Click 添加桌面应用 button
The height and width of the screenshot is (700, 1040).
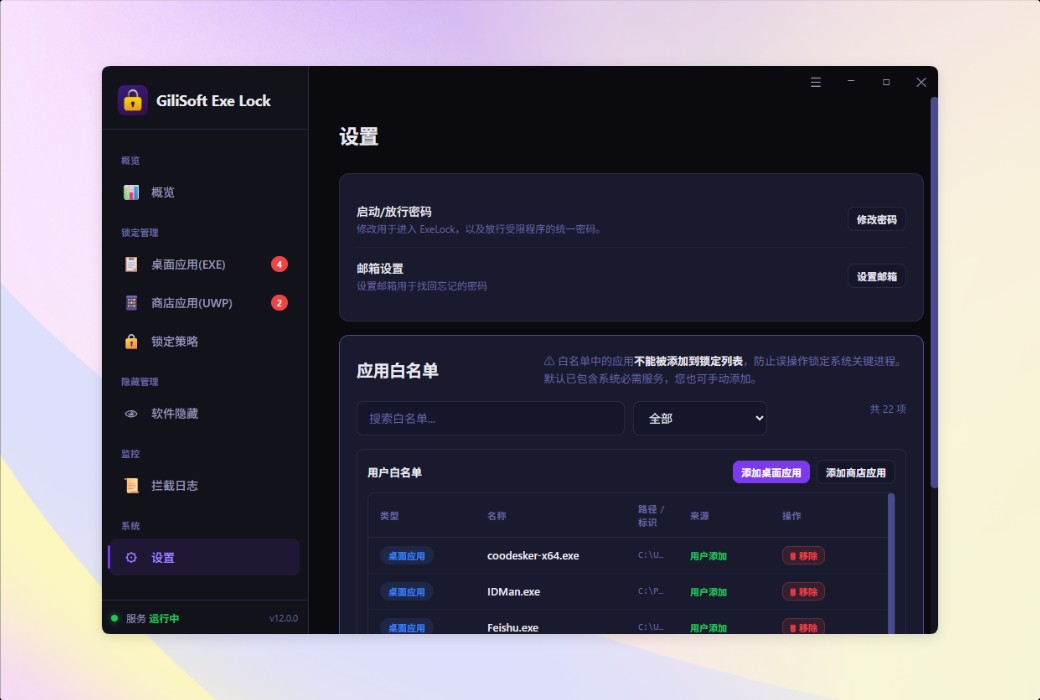point(771,472)
